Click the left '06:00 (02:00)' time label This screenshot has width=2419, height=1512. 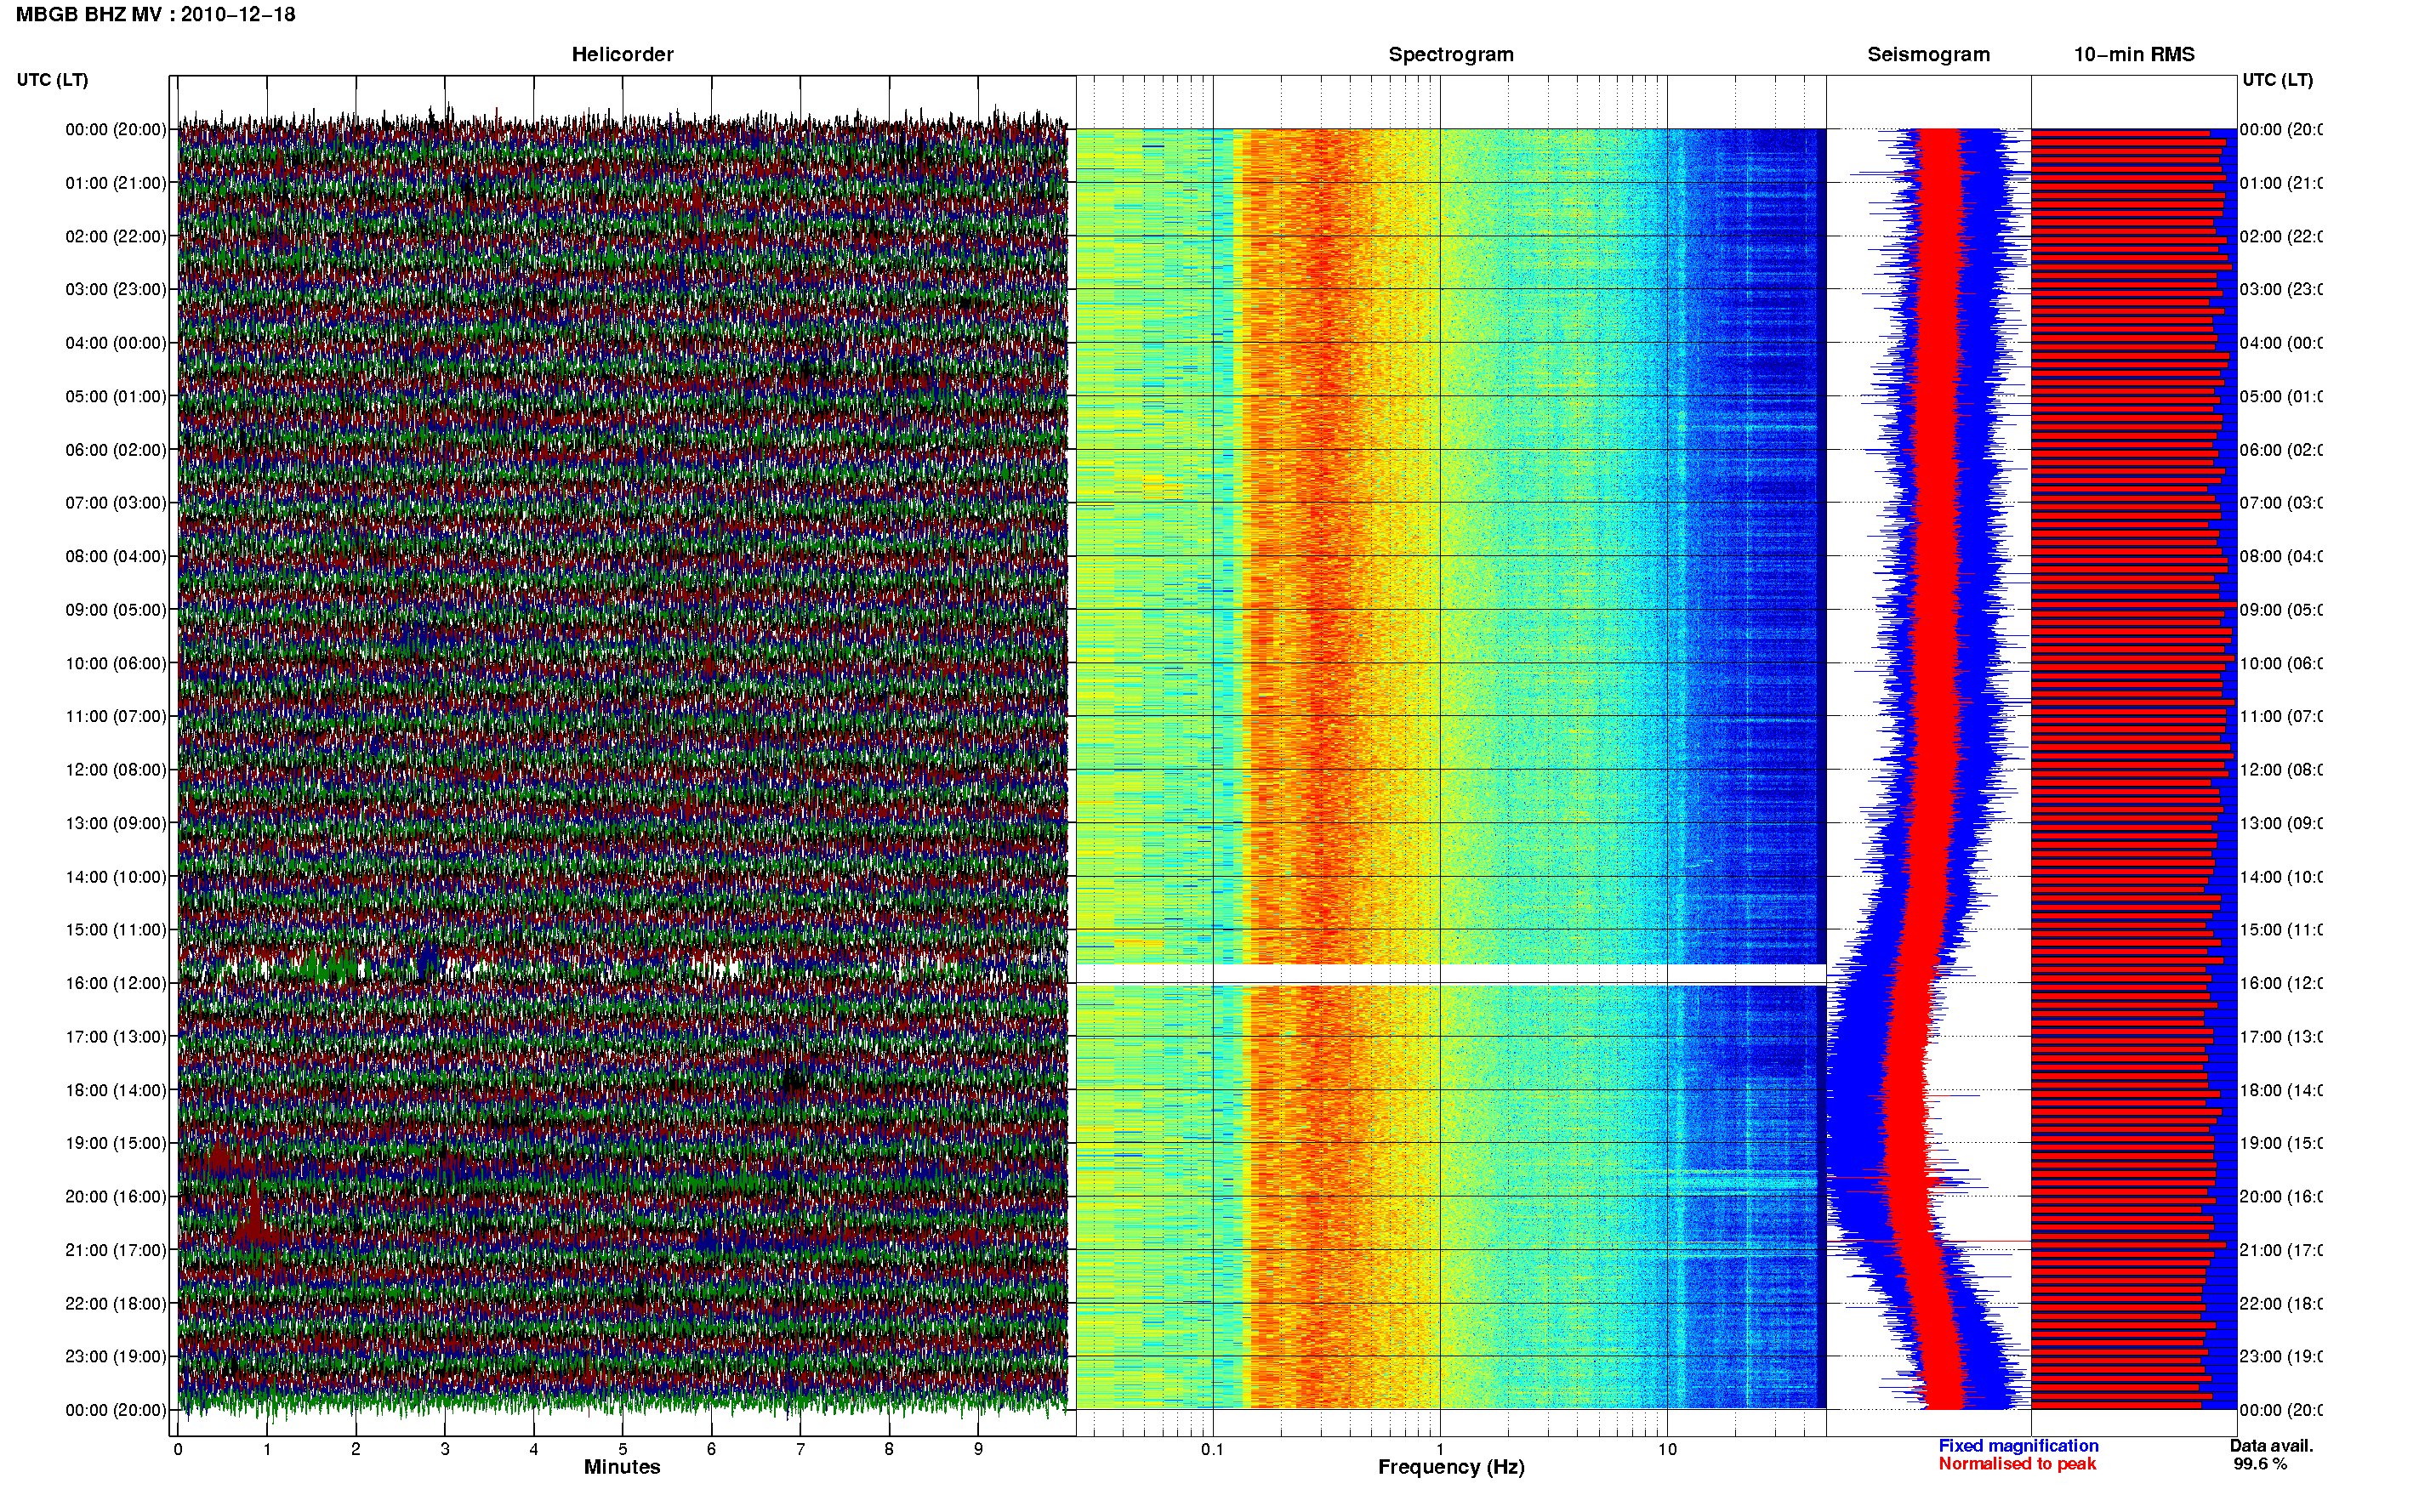click(116, 450)
